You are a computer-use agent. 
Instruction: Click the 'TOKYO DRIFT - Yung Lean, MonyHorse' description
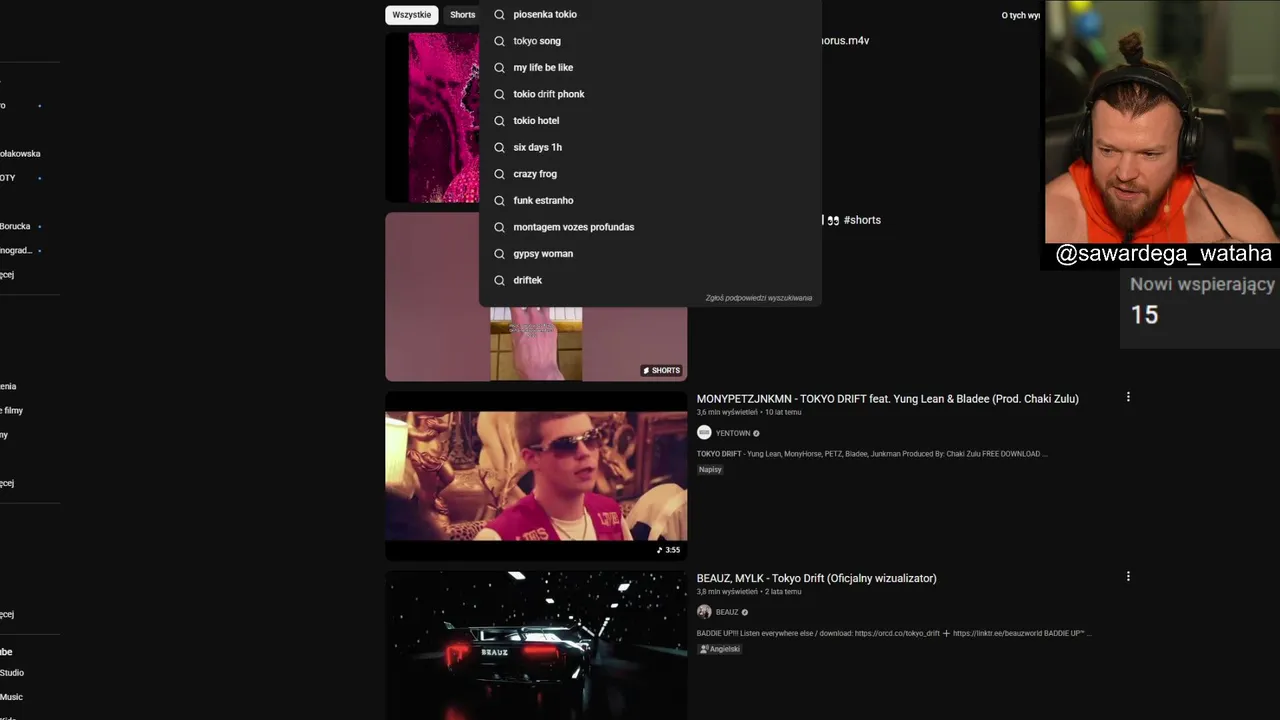872,454
